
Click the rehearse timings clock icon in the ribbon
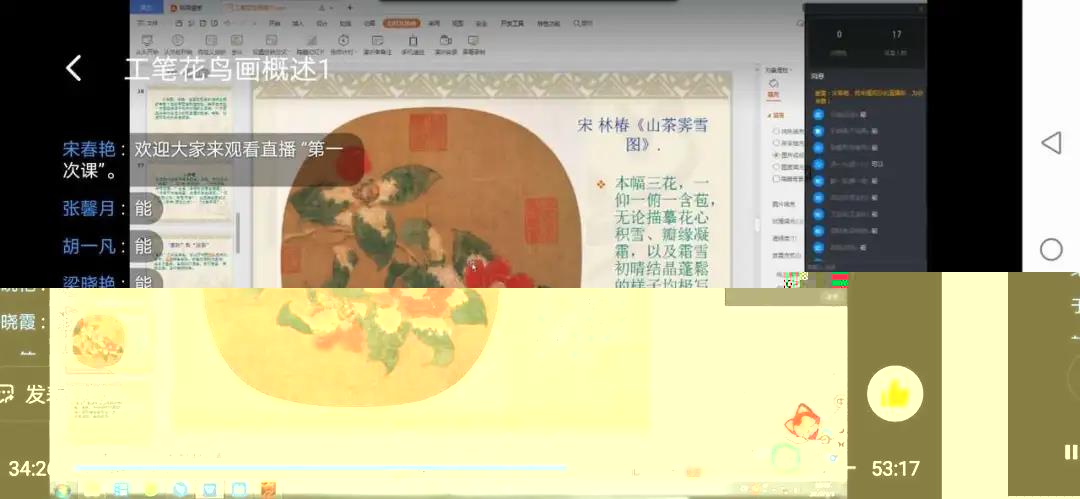342,43
